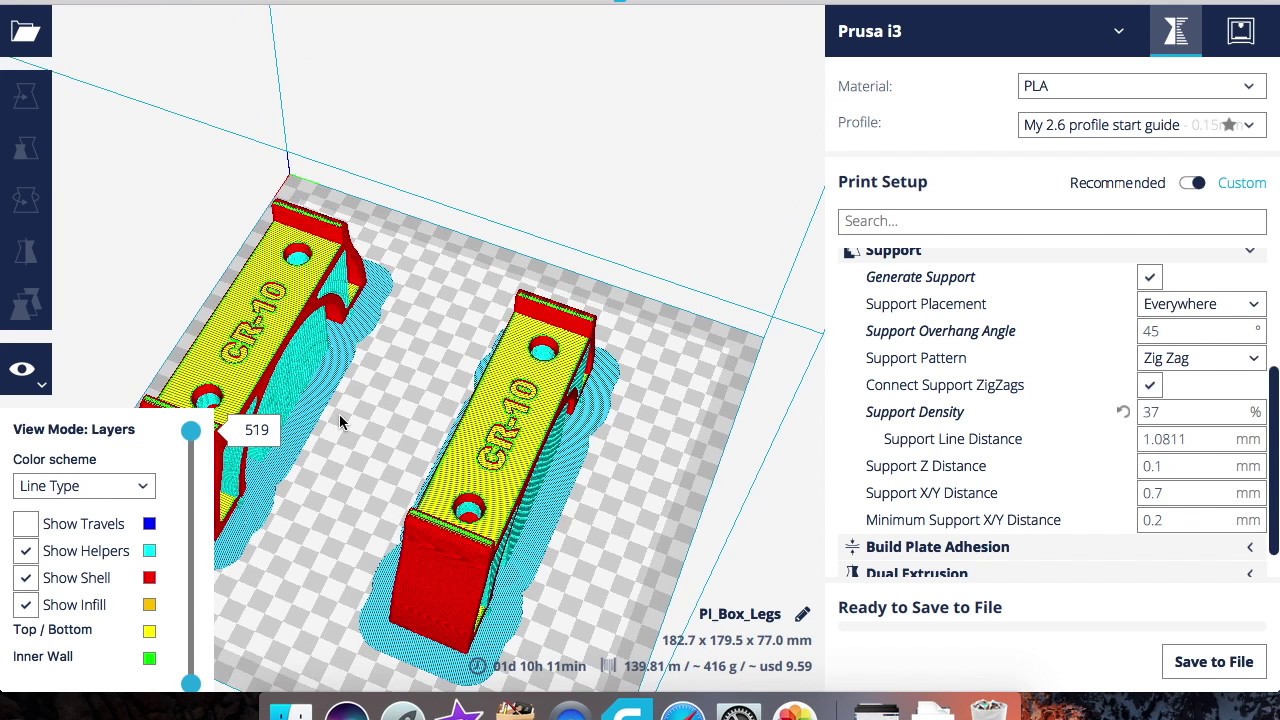The height and width of the screenshot is (720, 1280).
Task: Click the Build Plate Adhesion category icon
Action: click(852, 547)
